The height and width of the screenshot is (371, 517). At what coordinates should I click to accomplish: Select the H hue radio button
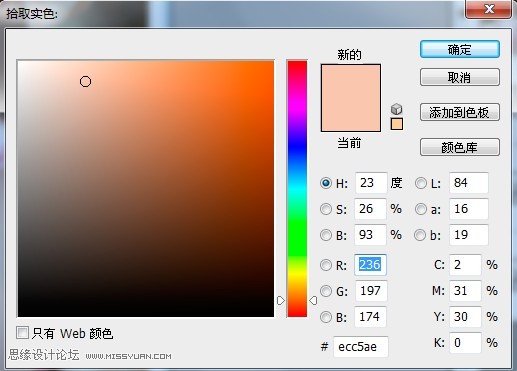(x=326, y=183)
